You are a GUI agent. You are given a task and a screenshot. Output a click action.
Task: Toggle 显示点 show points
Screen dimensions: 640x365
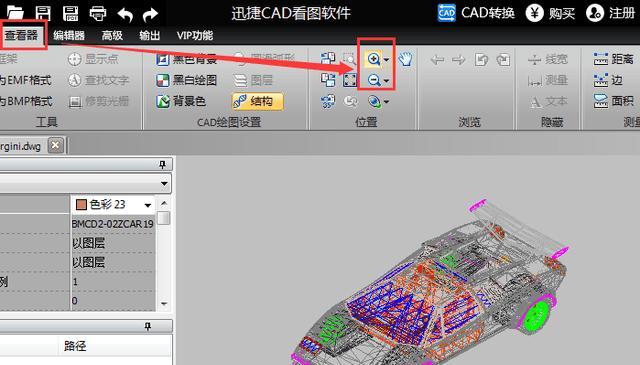coord(93,60)
